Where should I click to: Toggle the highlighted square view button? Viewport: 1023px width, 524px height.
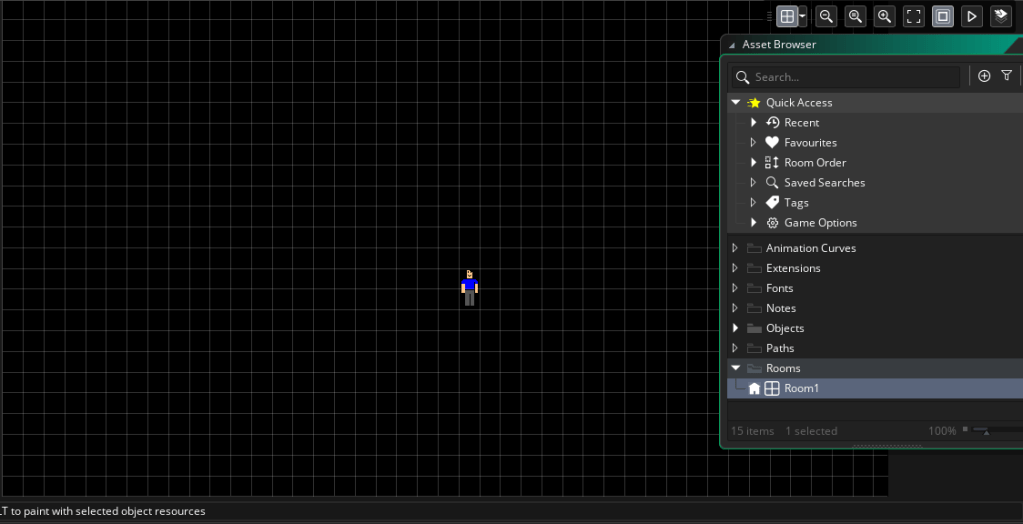coord(943,16)
